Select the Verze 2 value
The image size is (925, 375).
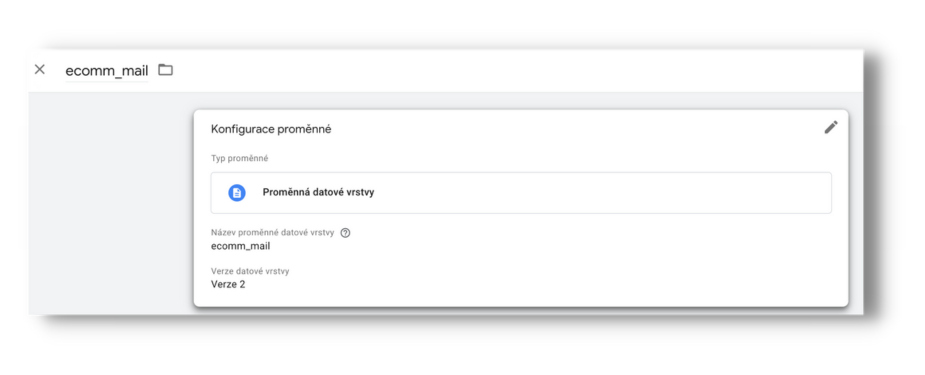coord(228,285)
